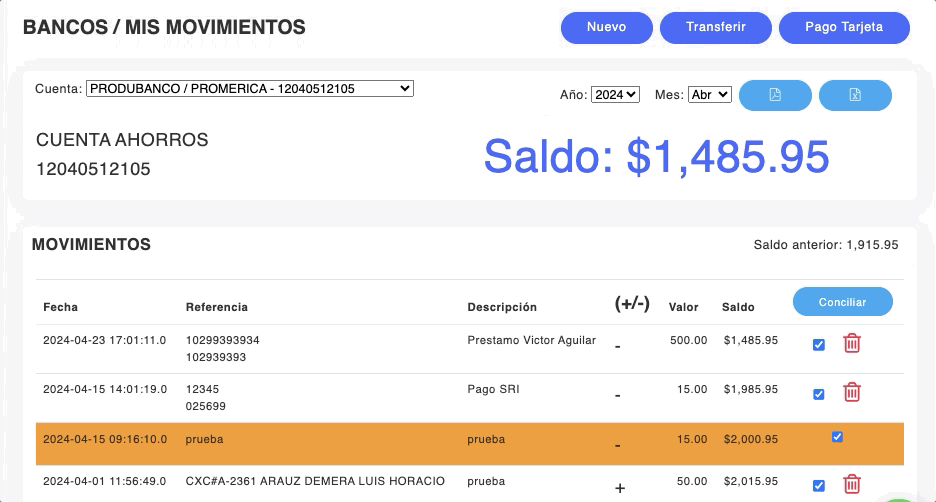This screenshot has width=936, height=502.
Task: Toggle checkbox in highlighted prueba row
Action: click(x=837, y=437)
